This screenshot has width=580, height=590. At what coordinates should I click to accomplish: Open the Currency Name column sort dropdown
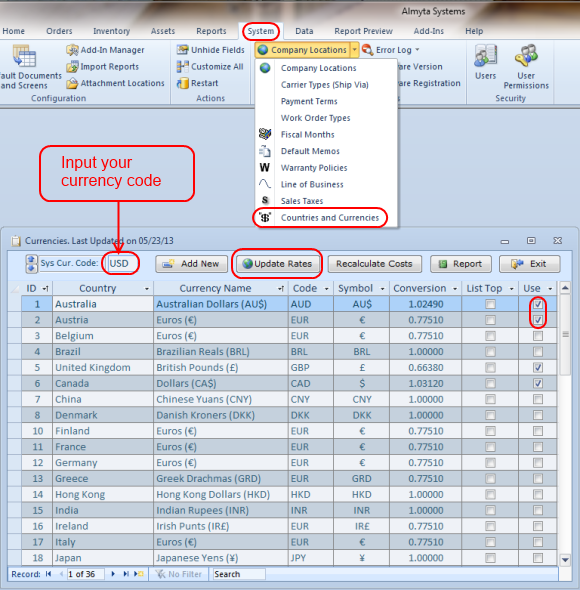[x=281, y=289]
